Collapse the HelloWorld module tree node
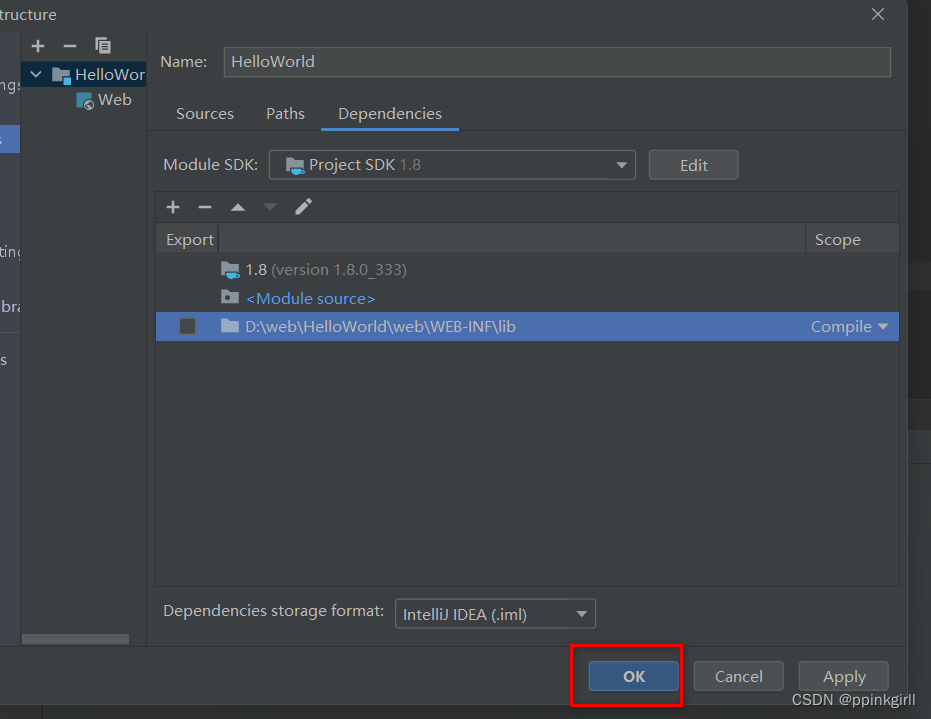 click(36, 74)
